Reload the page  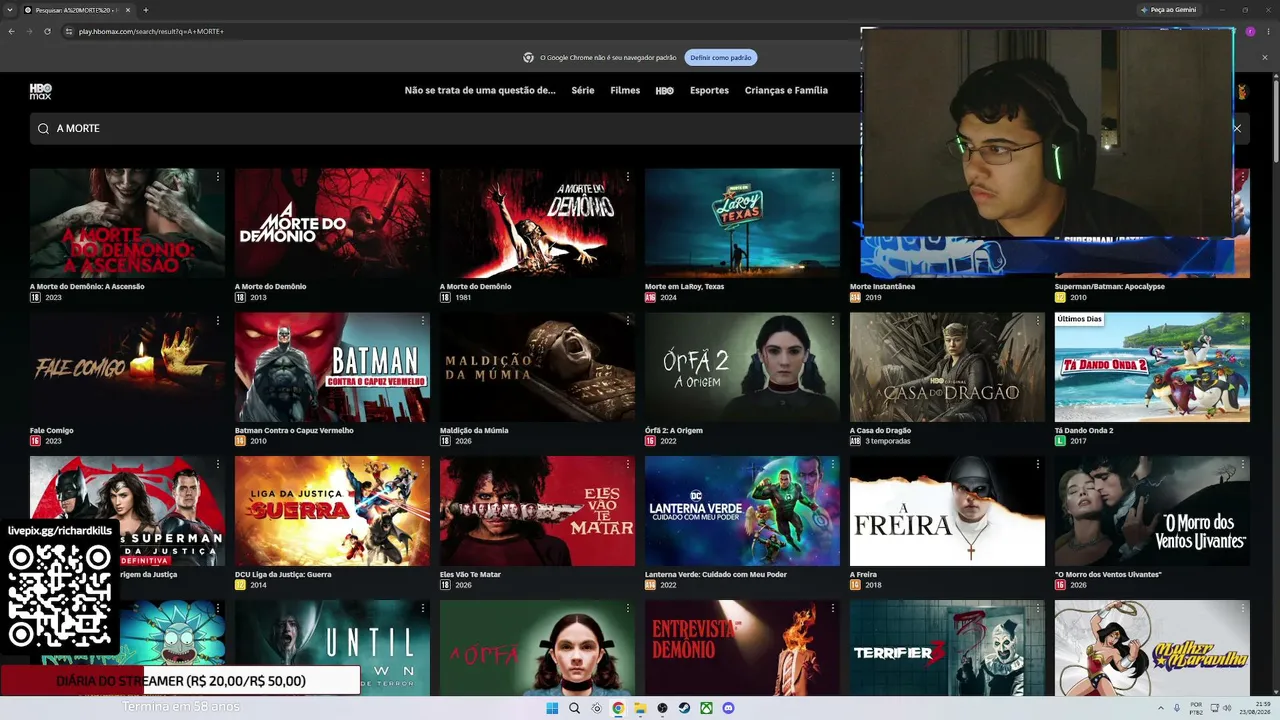(47, 31)
